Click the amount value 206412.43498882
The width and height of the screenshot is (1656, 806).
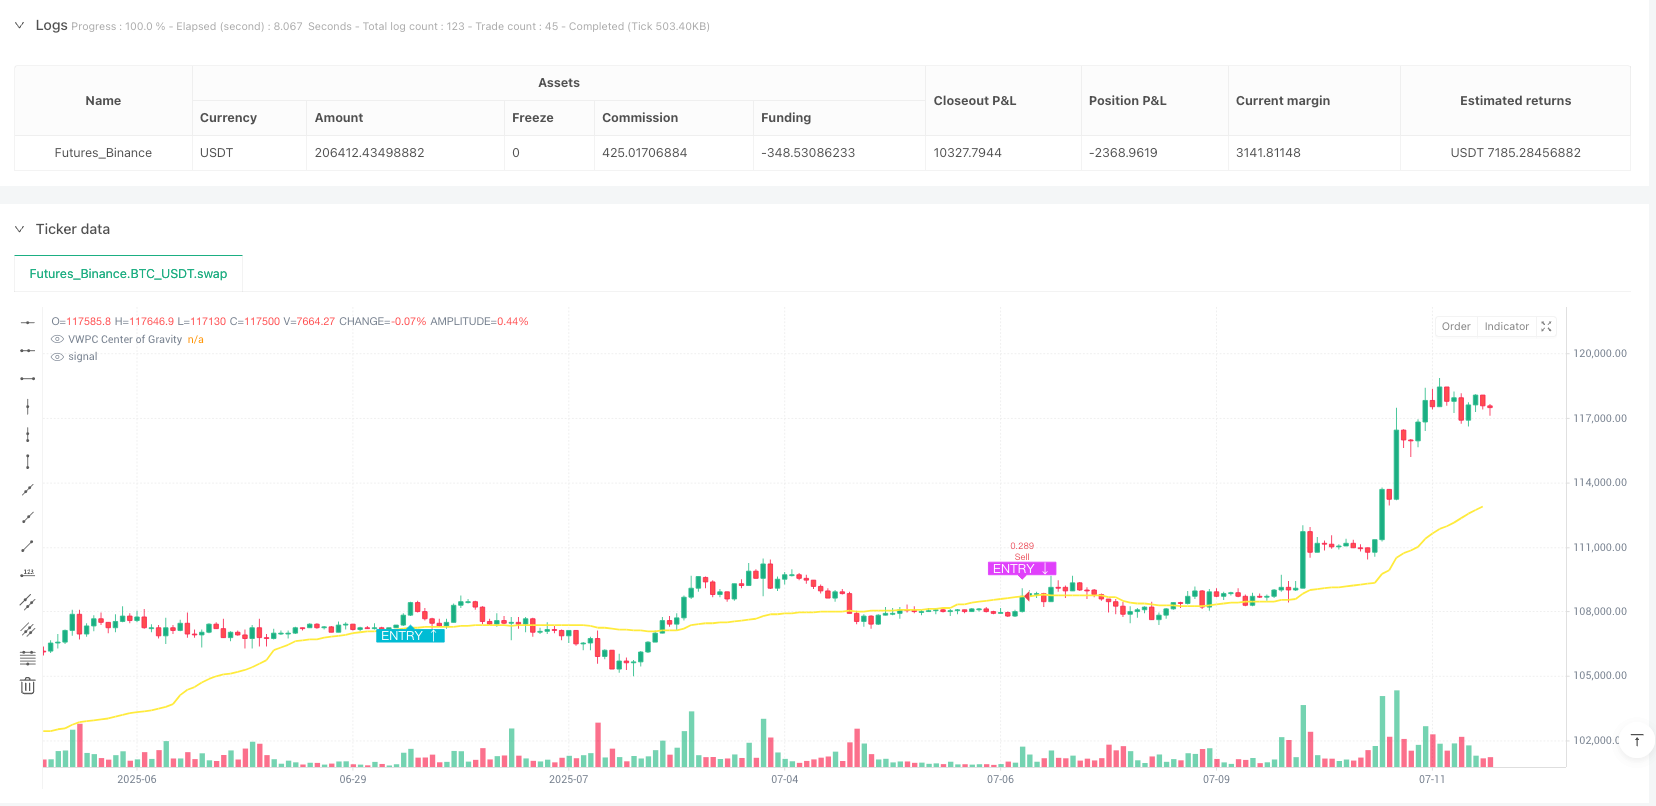[369, 153]
